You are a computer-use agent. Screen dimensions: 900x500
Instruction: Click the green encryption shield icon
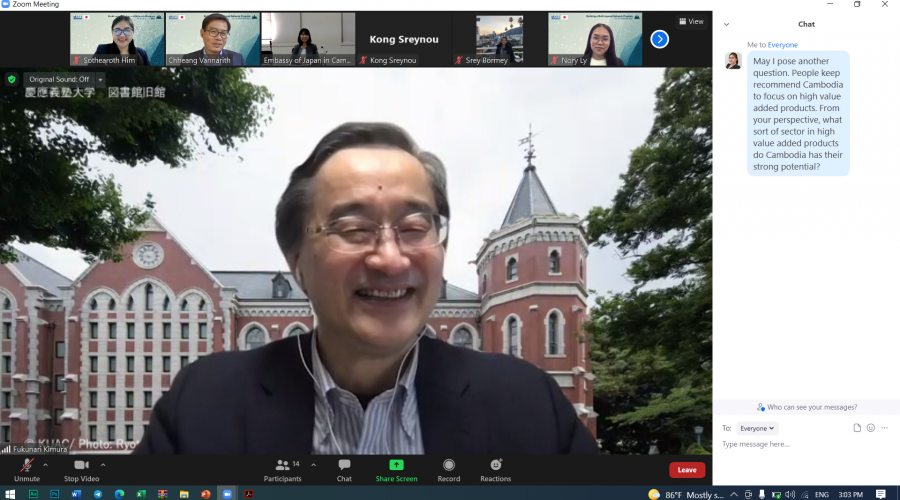click(12, 79)
